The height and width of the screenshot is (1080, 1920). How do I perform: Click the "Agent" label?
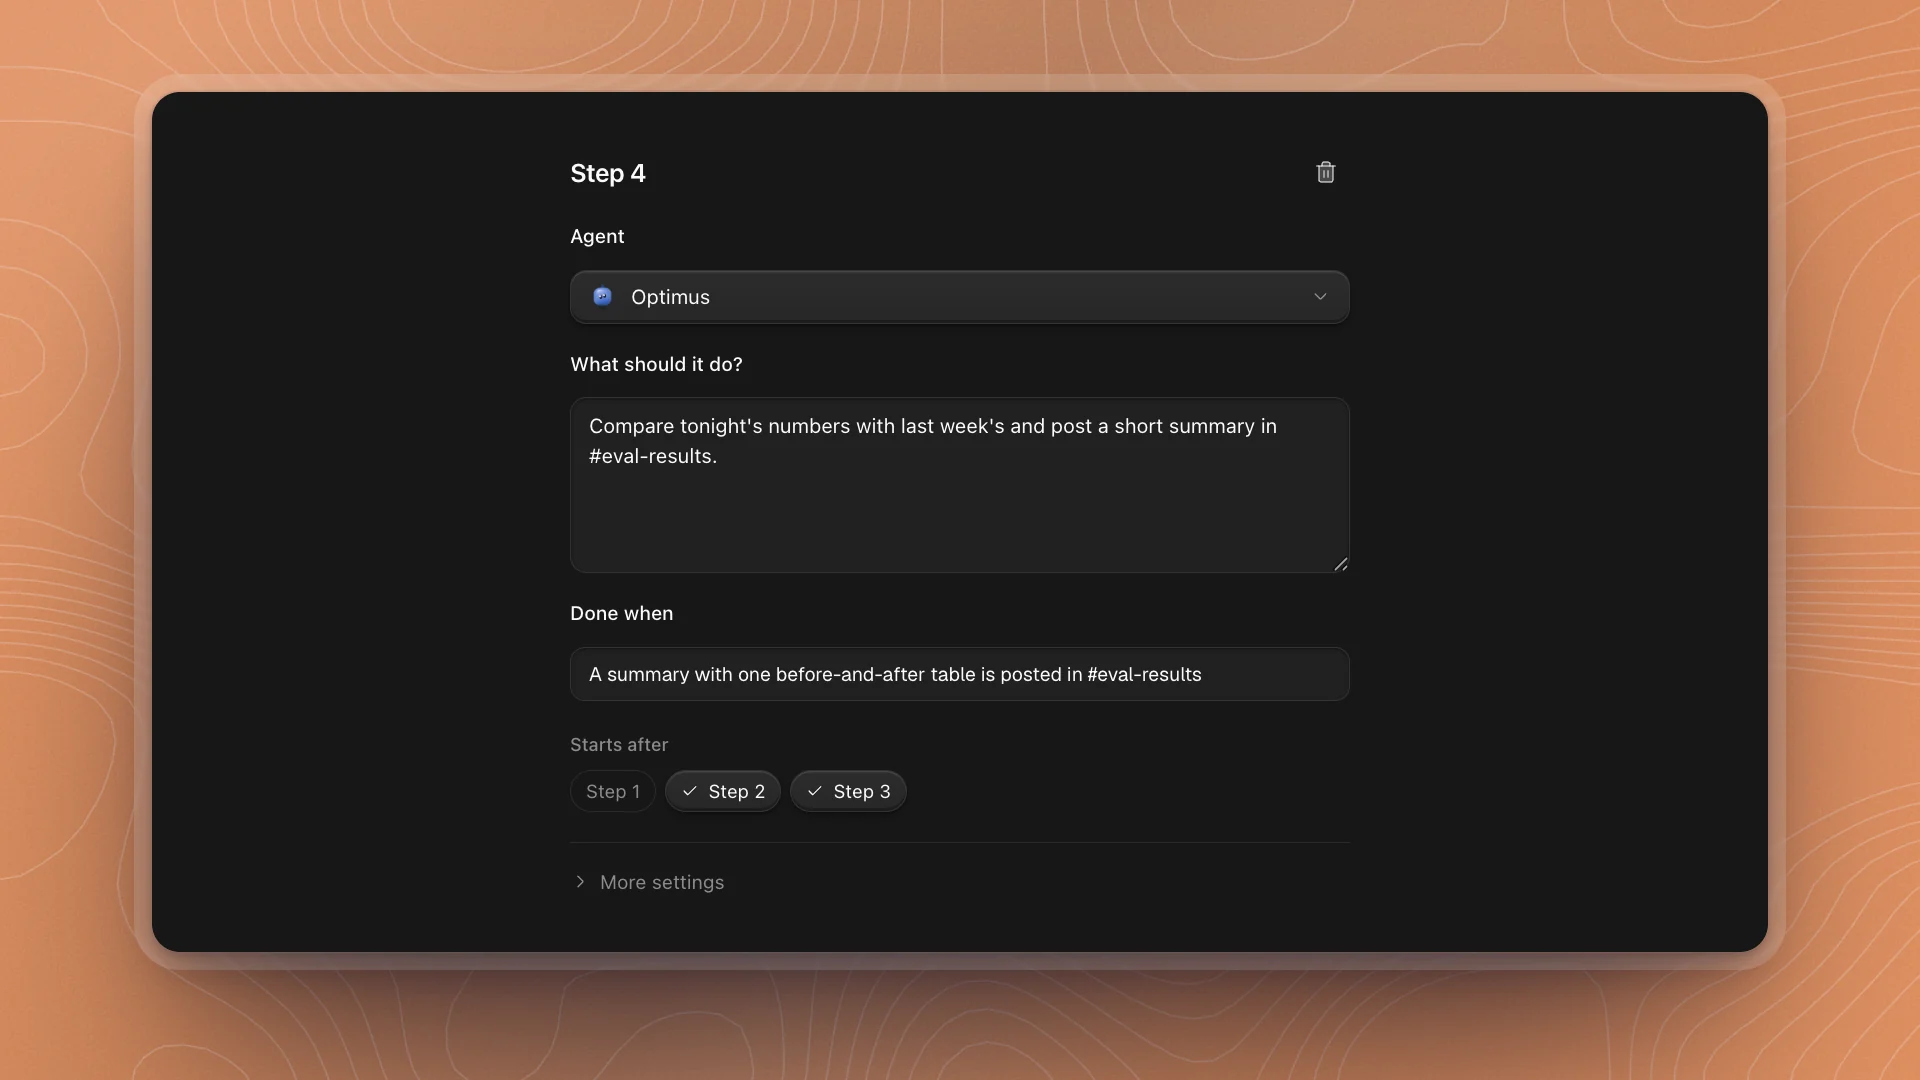pos(597,237)
